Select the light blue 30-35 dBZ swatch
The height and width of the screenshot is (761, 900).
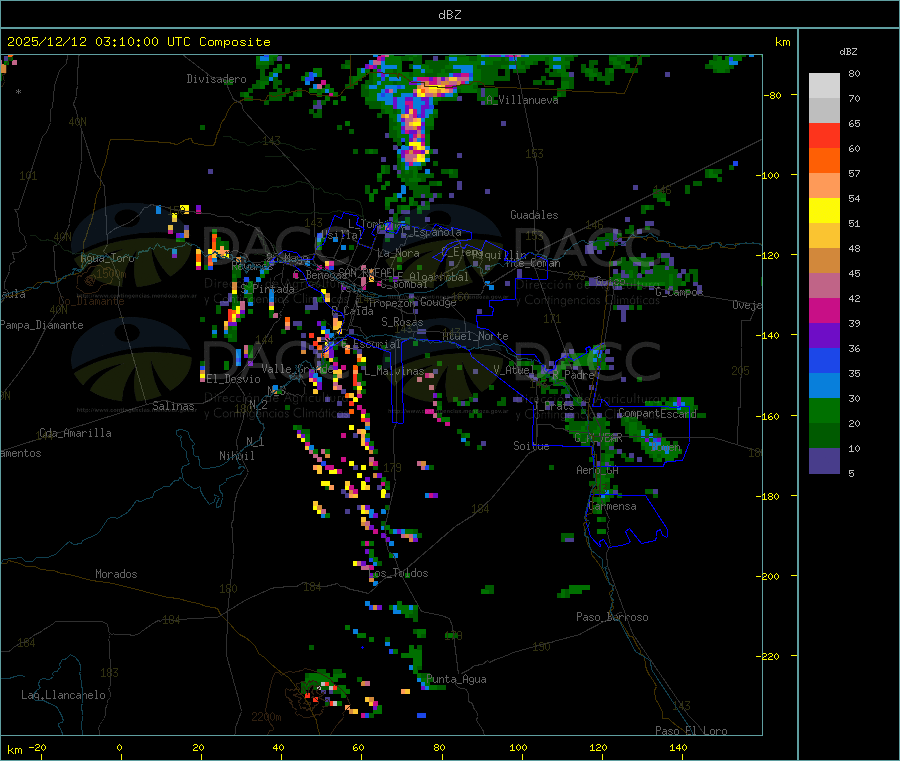pos(824,386)
